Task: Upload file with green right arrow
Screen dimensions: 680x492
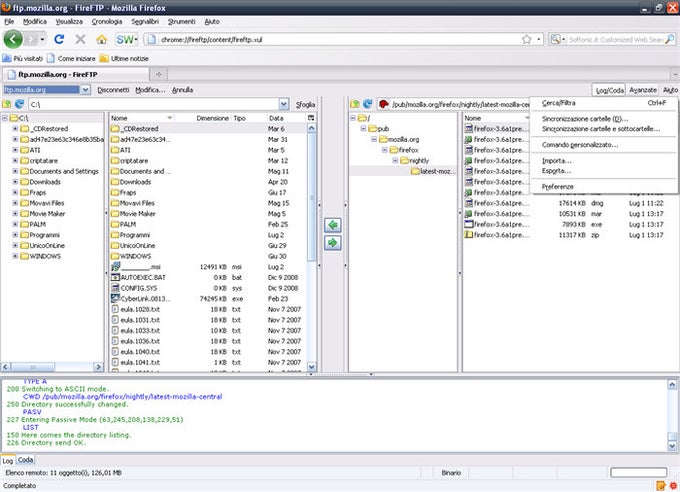Action: pos(333,243)
